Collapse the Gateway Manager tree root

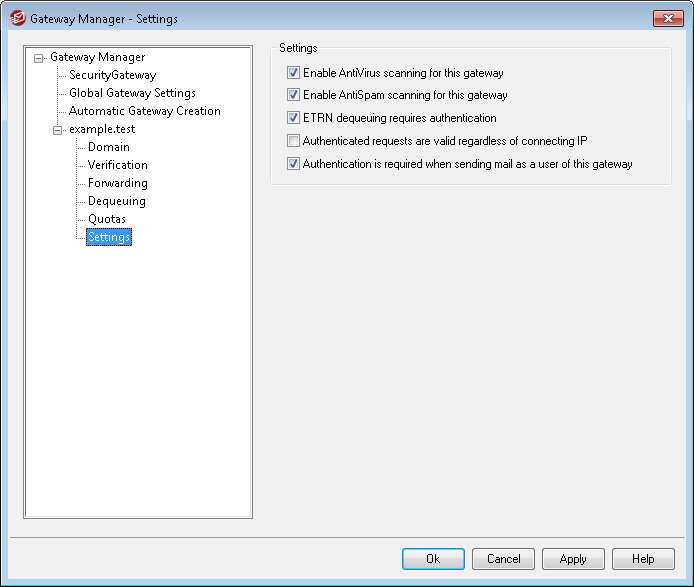[x=38, y=58]
